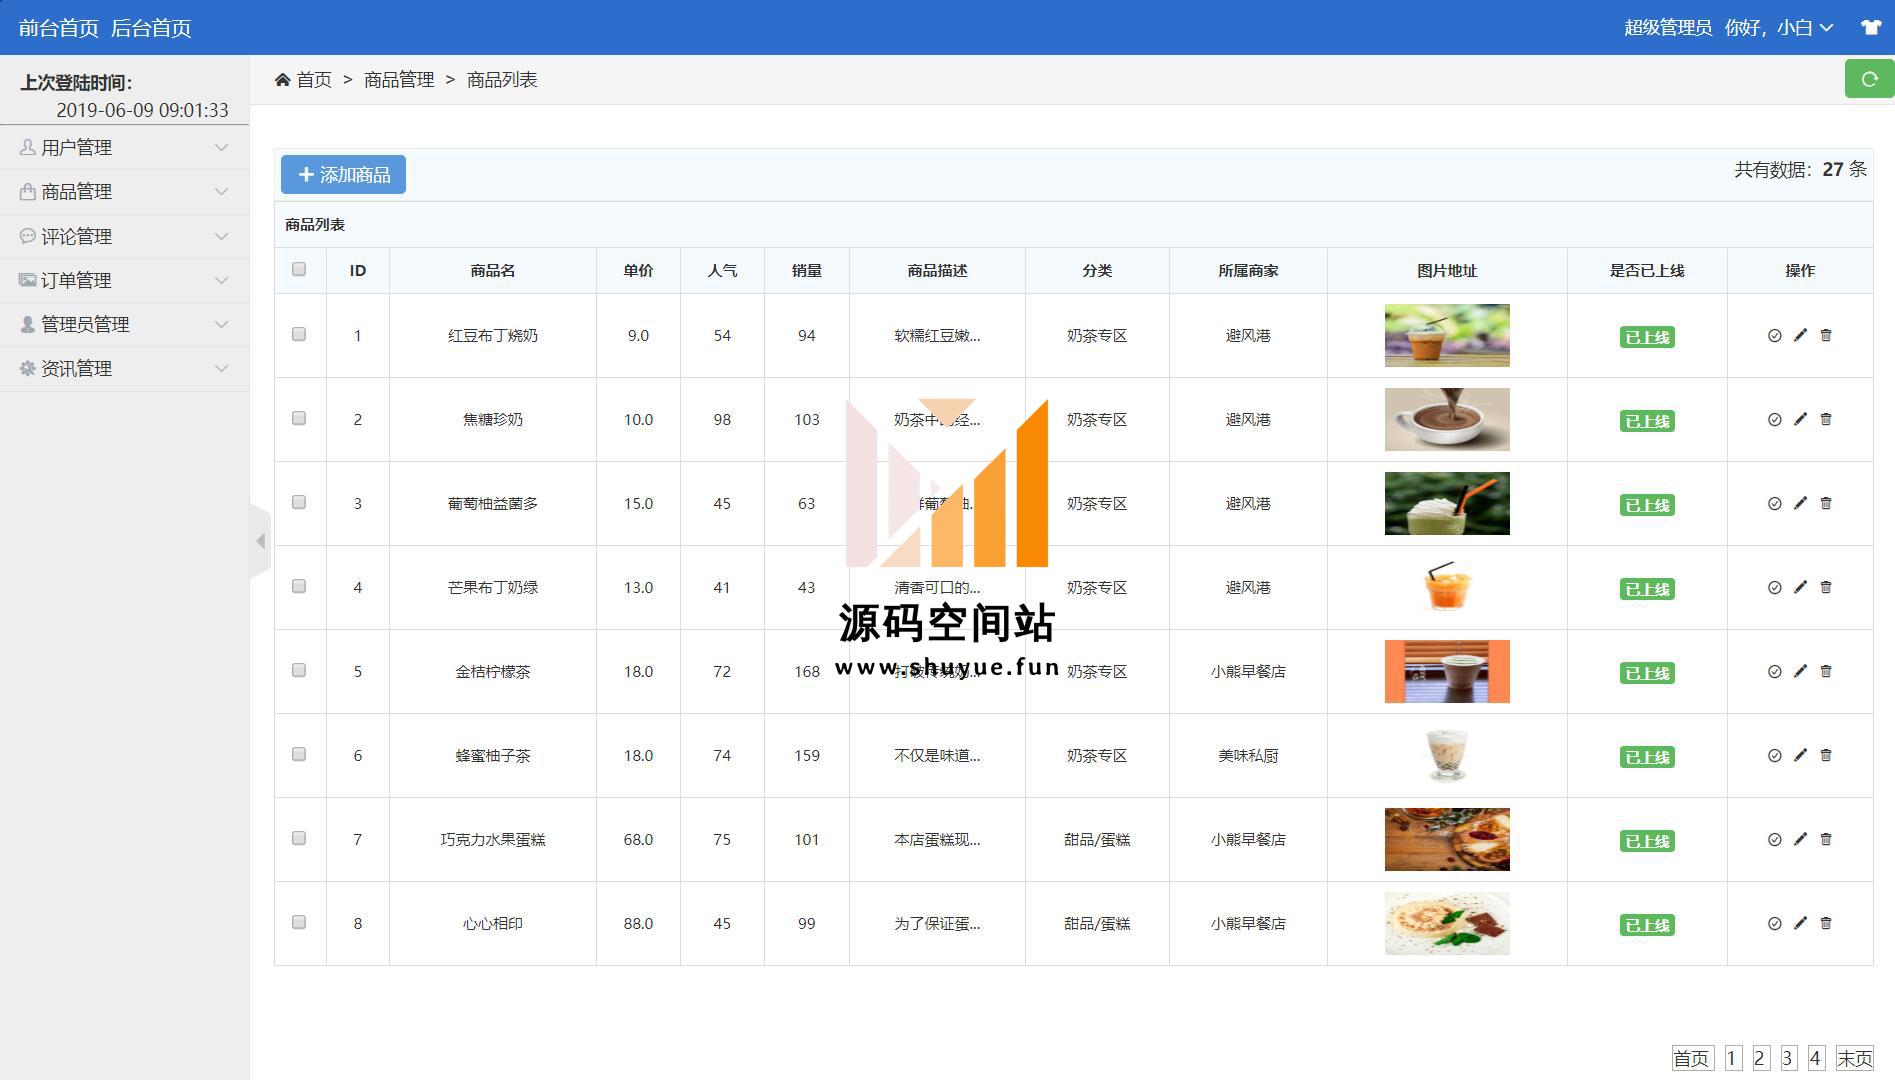Viewport: 1895px width, 1080px height.
Task: Delete the 心心相印 product
Action: (x=1826, y=923)
